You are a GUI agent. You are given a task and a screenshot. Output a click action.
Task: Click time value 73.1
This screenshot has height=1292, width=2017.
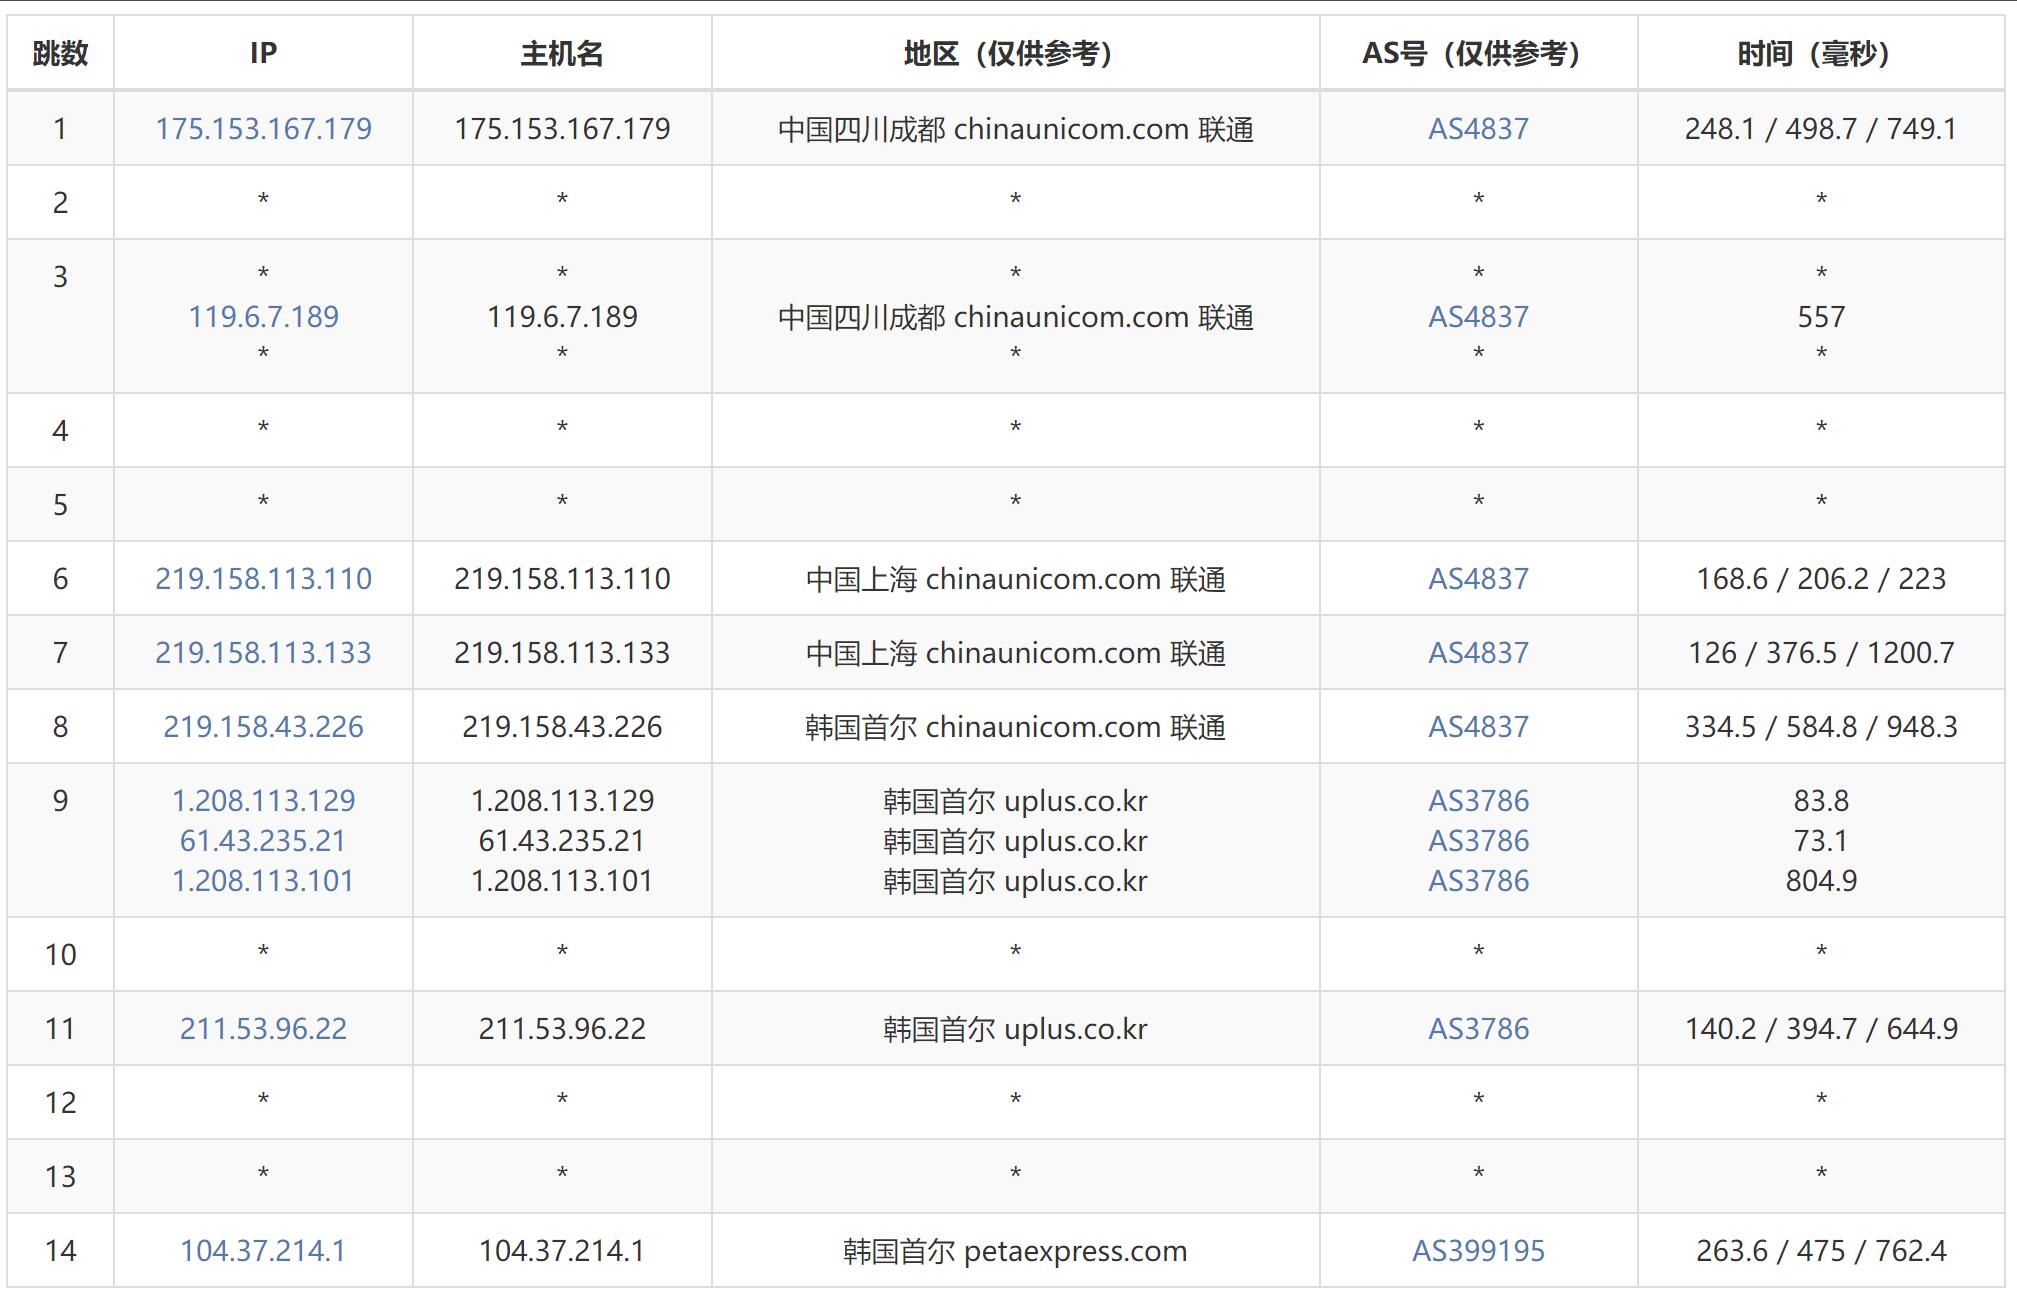click(1821, 841)
